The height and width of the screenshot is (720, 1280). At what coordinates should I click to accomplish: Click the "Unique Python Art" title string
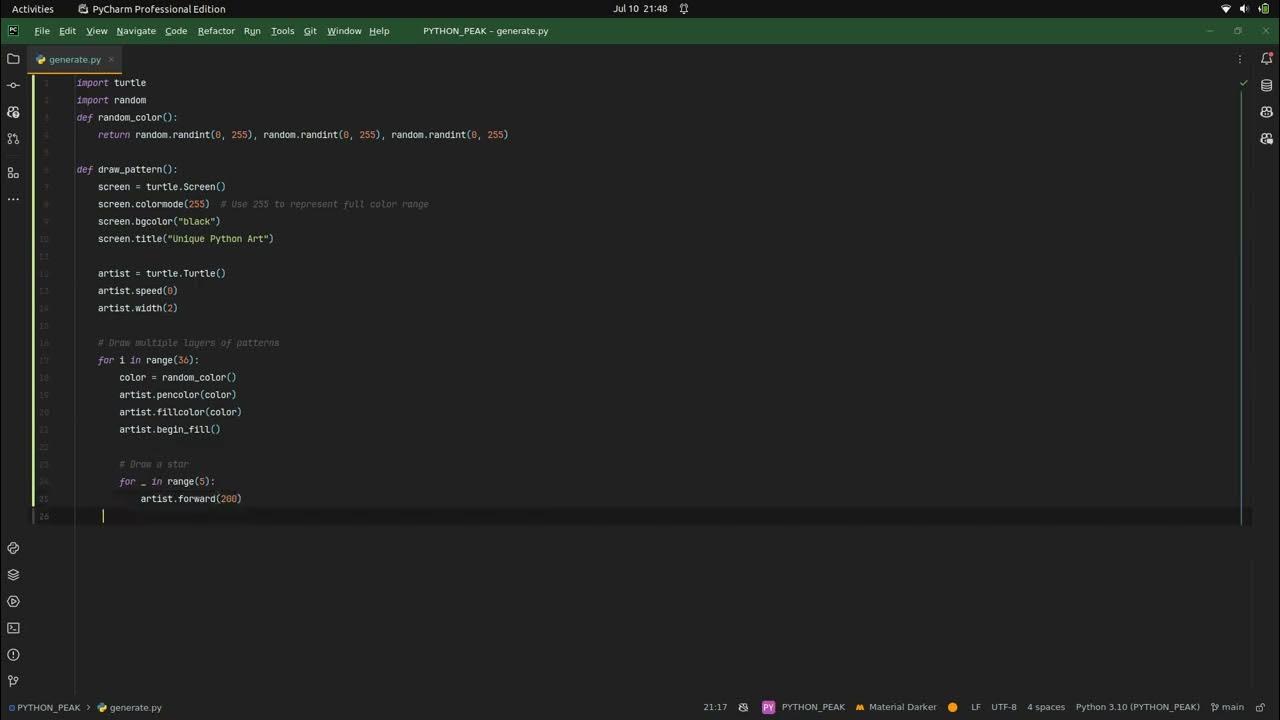[x=218, y=239]
